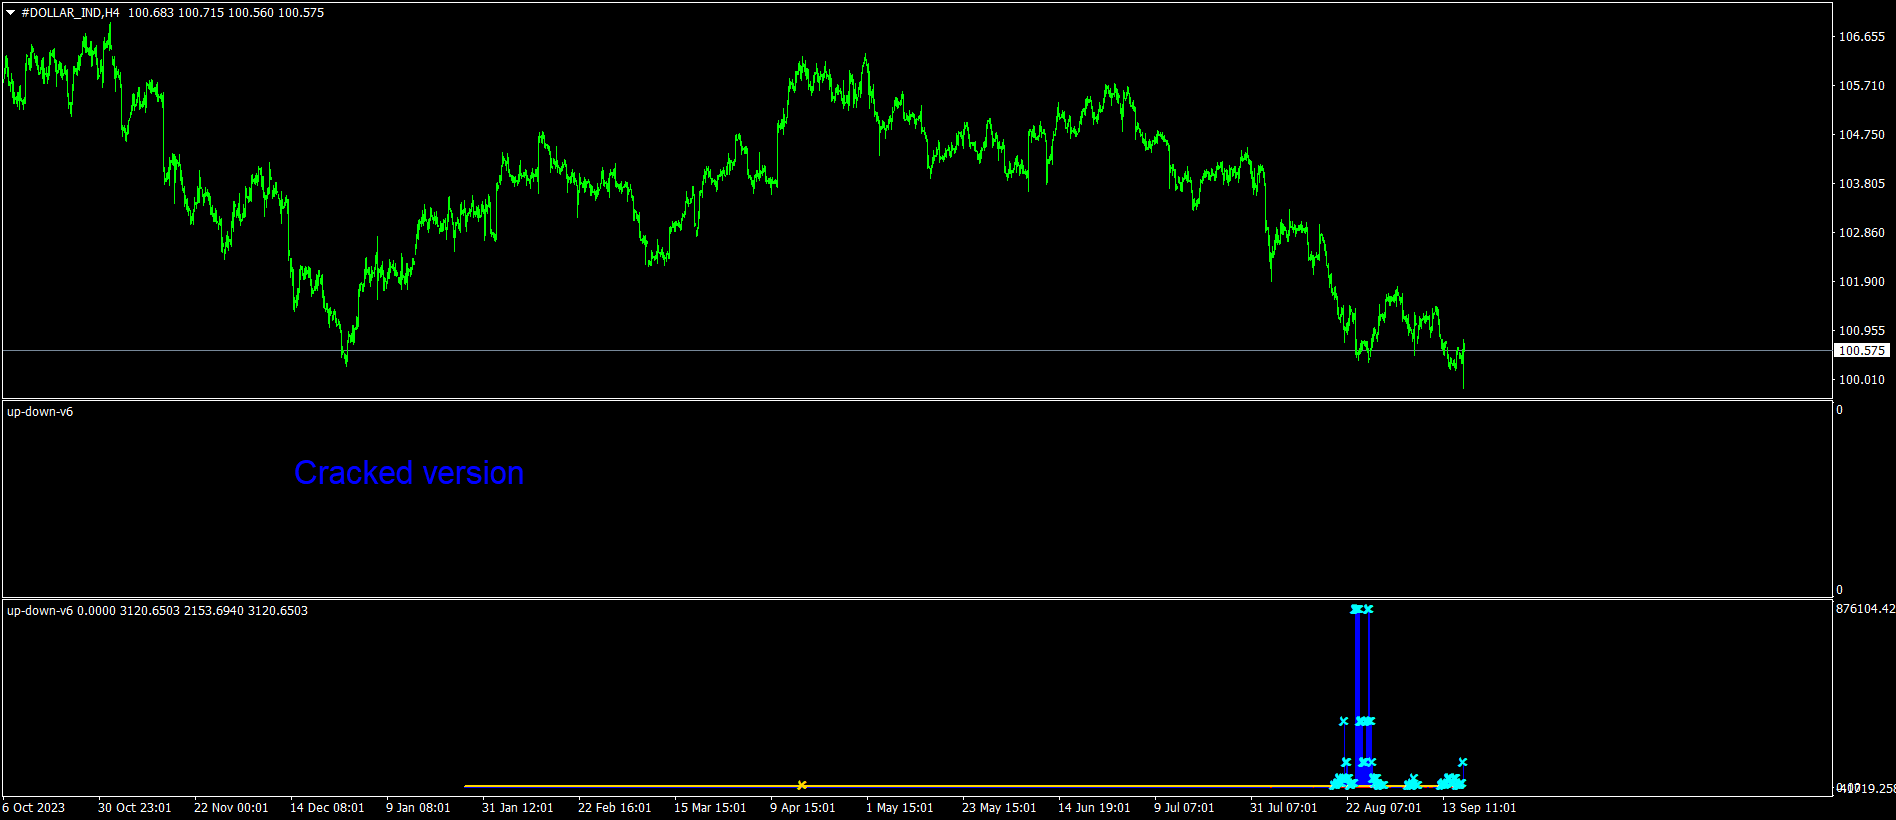Click the 9 Apr 15:01 time axis label
1896x820 pixels.
coord(801,808)
